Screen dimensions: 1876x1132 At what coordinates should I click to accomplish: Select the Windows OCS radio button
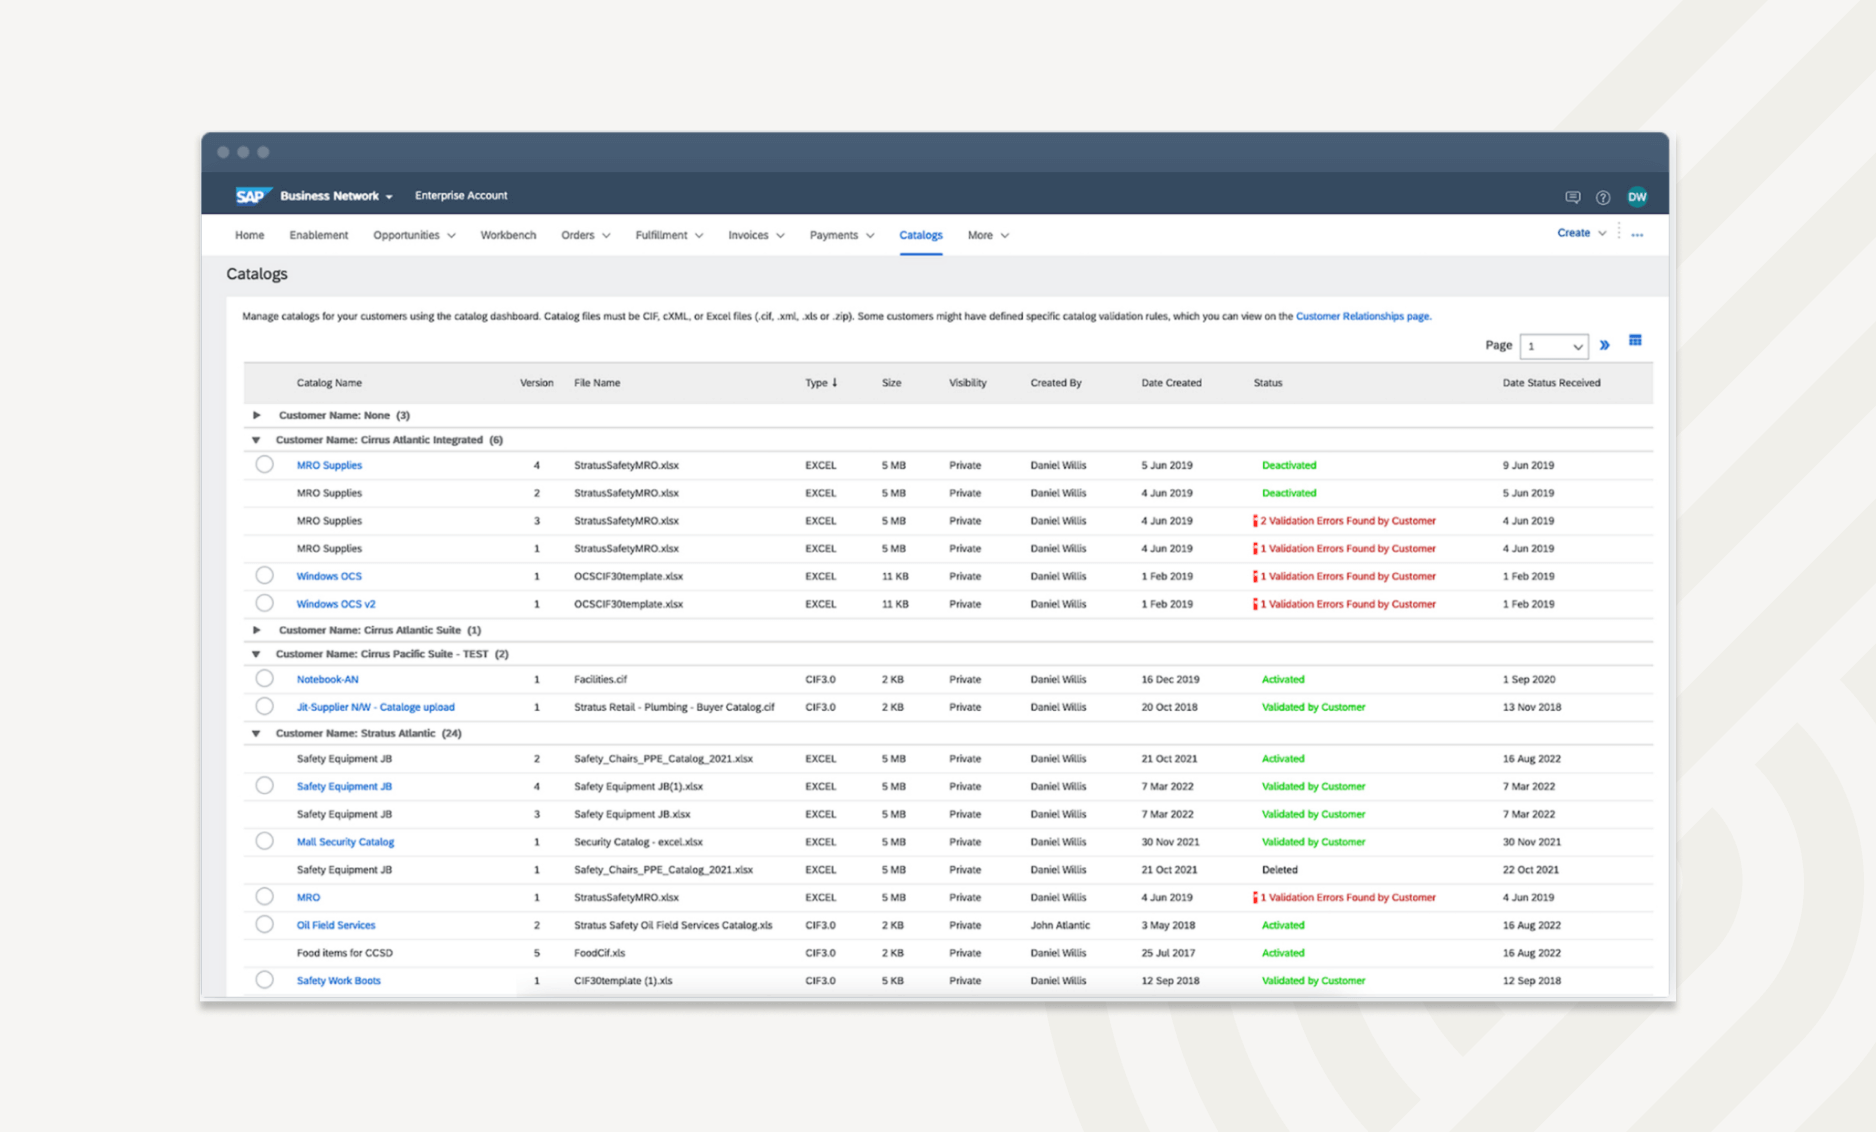(x=264, y=575)
